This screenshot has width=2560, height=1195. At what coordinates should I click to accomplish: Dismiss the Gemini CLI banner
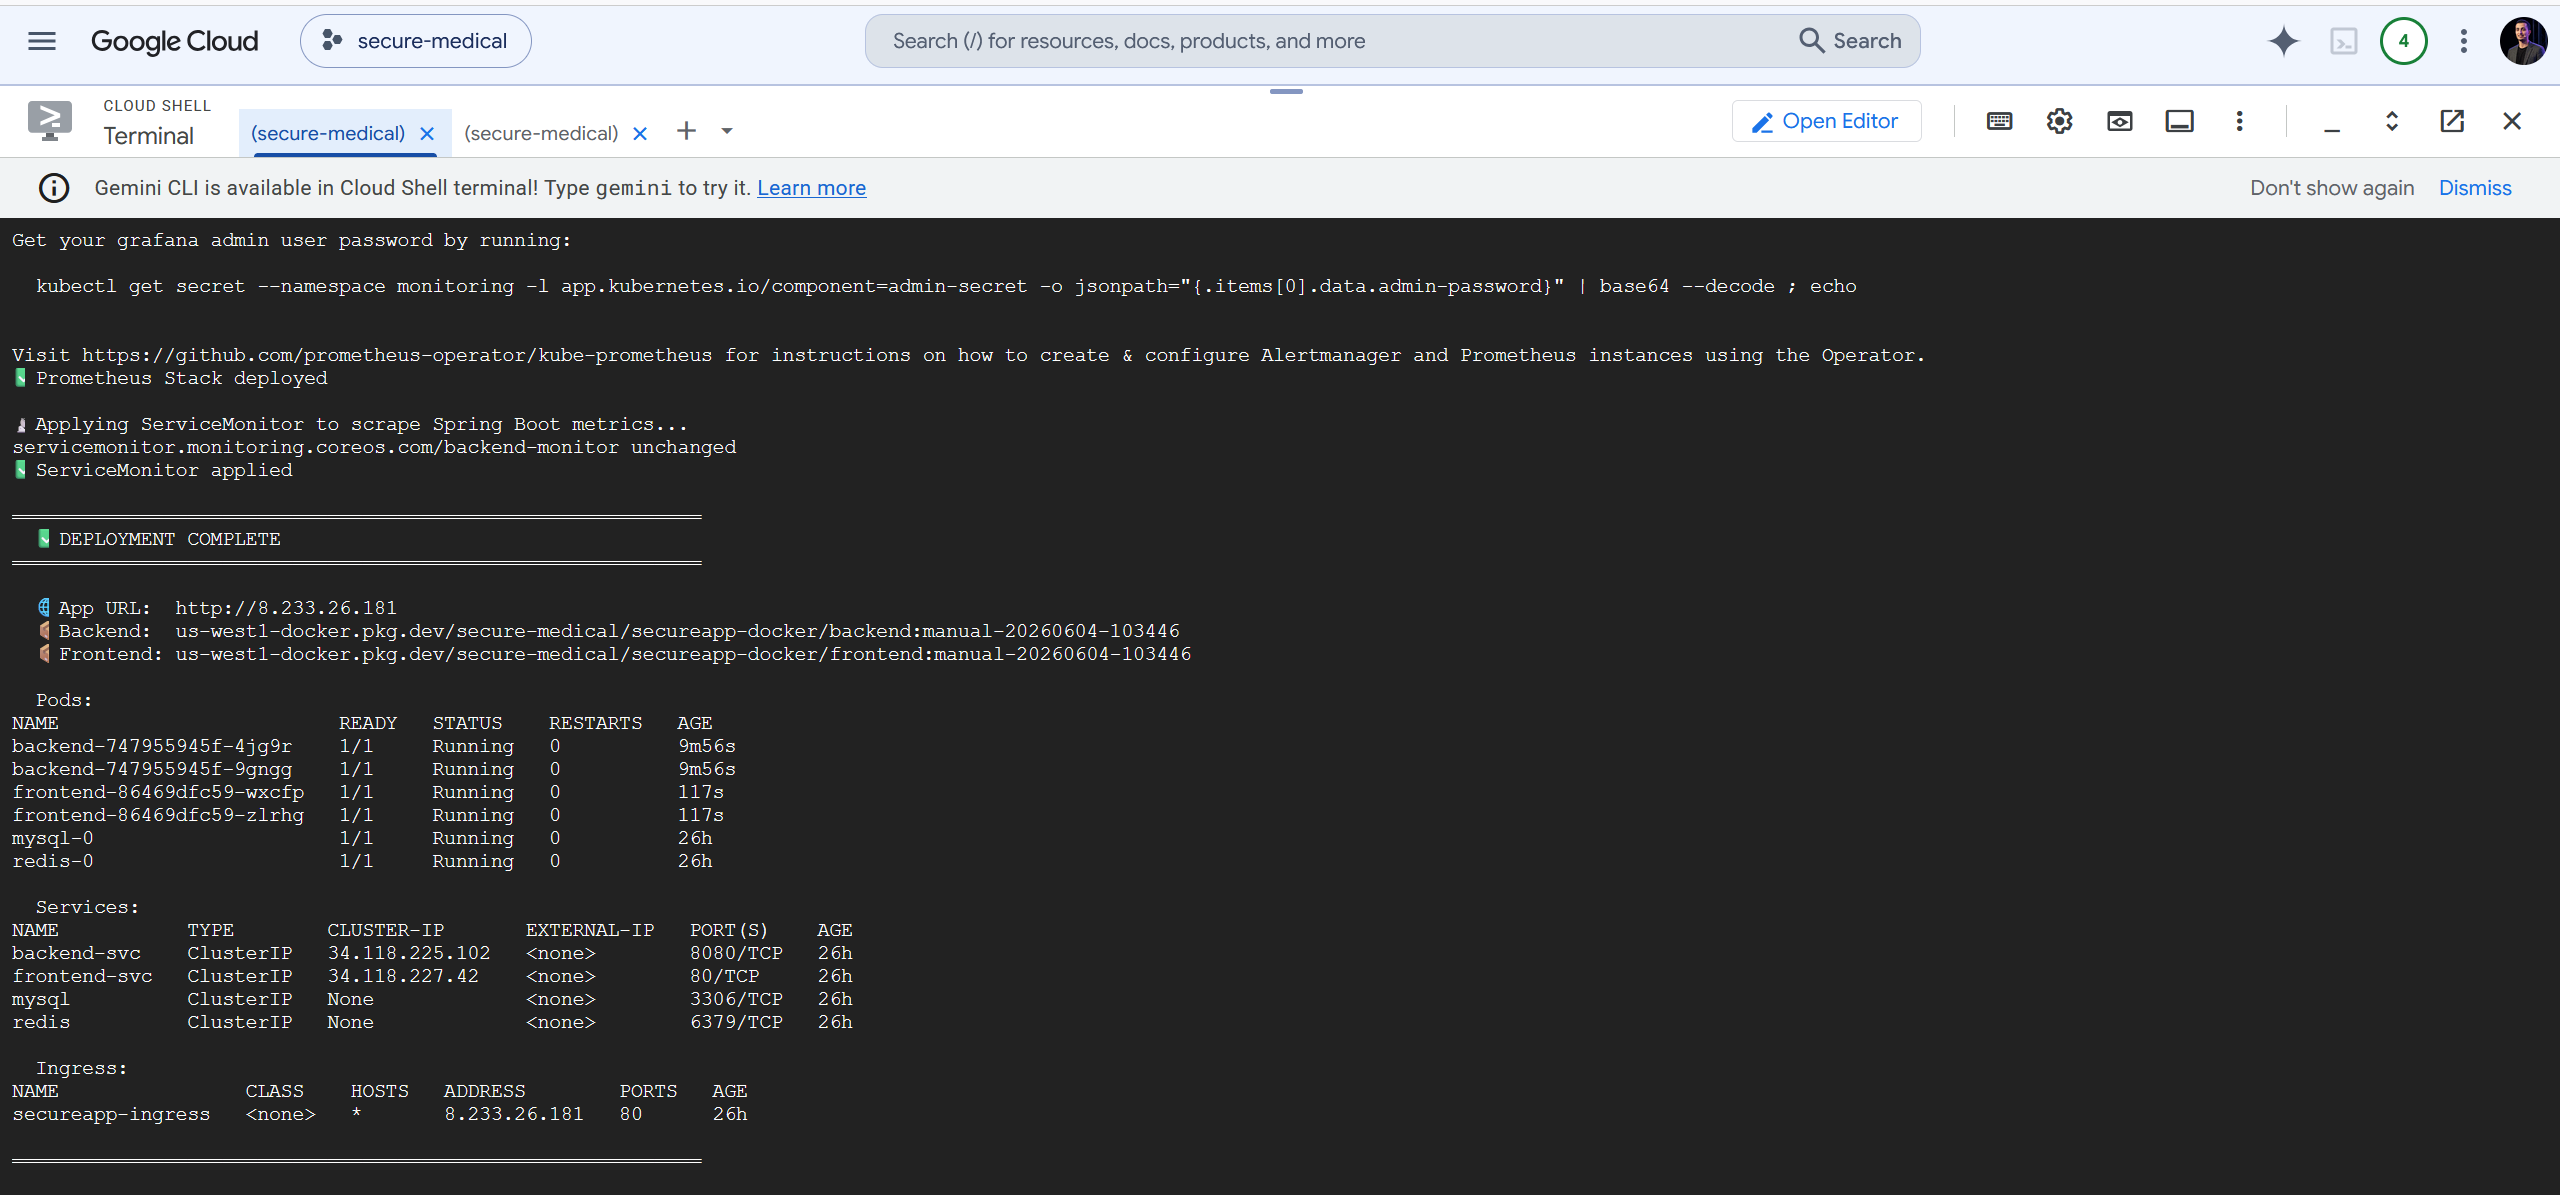(2475, 188)
